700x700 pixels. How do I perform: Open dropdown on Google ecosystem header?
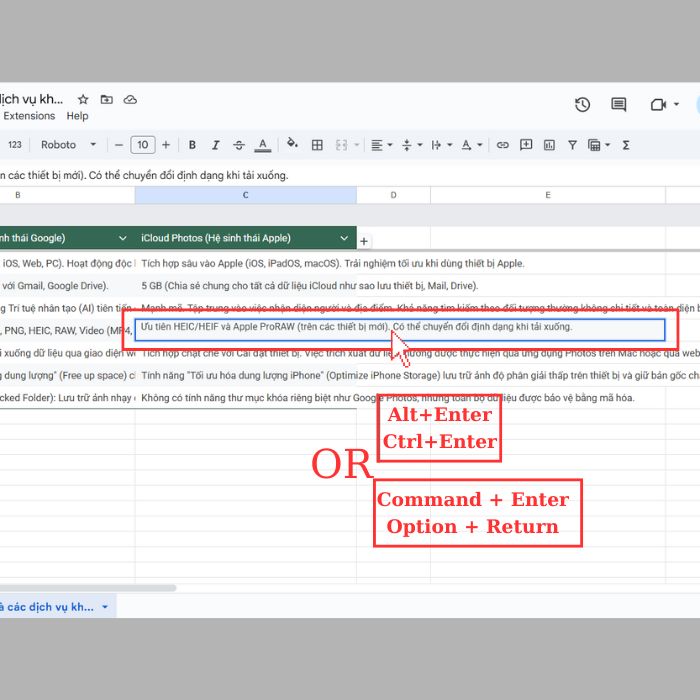click(x=122, y=238)
